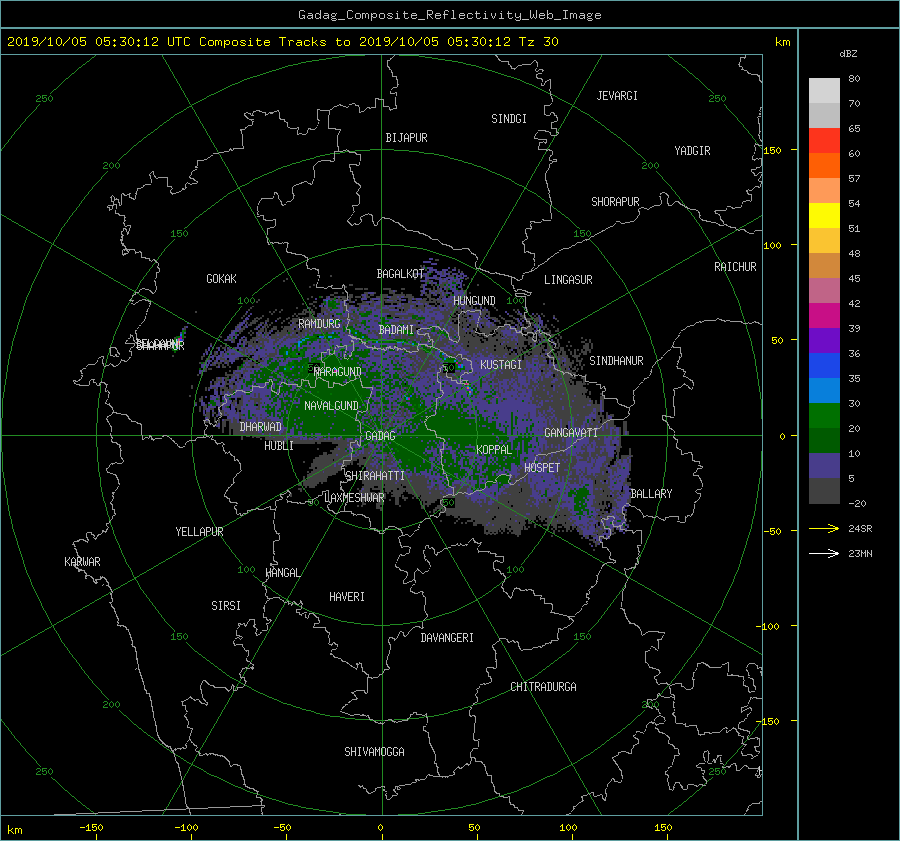
Task: Click the -150 bottom axis tick label
Action: coord(91,828)
